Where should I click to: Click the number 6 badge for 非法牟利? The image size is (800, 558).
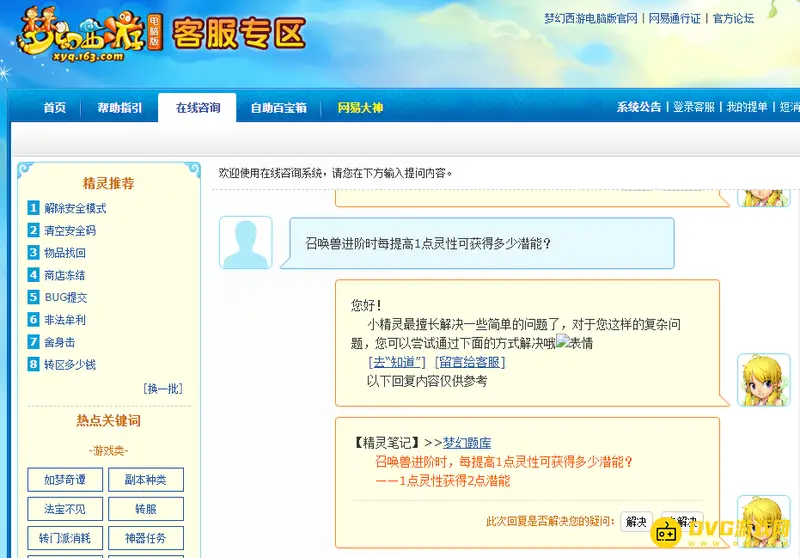pos(33,319)
